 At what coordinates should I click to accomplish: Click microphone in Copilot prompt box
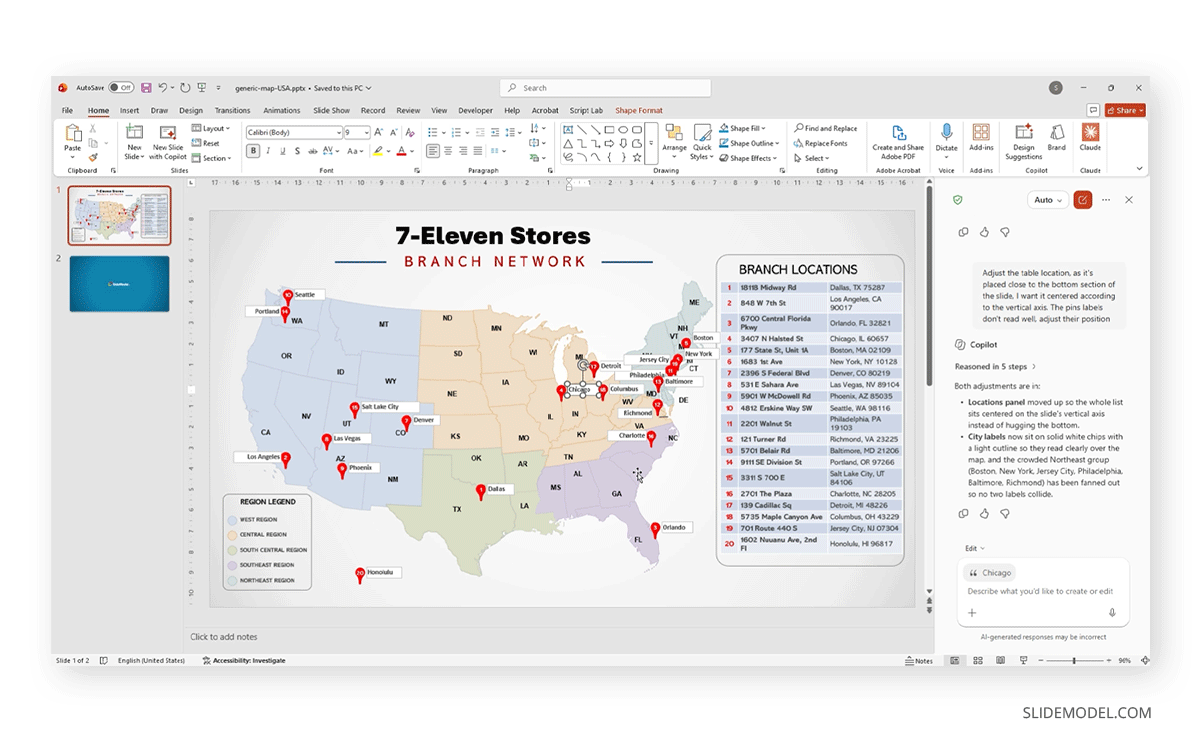(x=1111, y=613)
